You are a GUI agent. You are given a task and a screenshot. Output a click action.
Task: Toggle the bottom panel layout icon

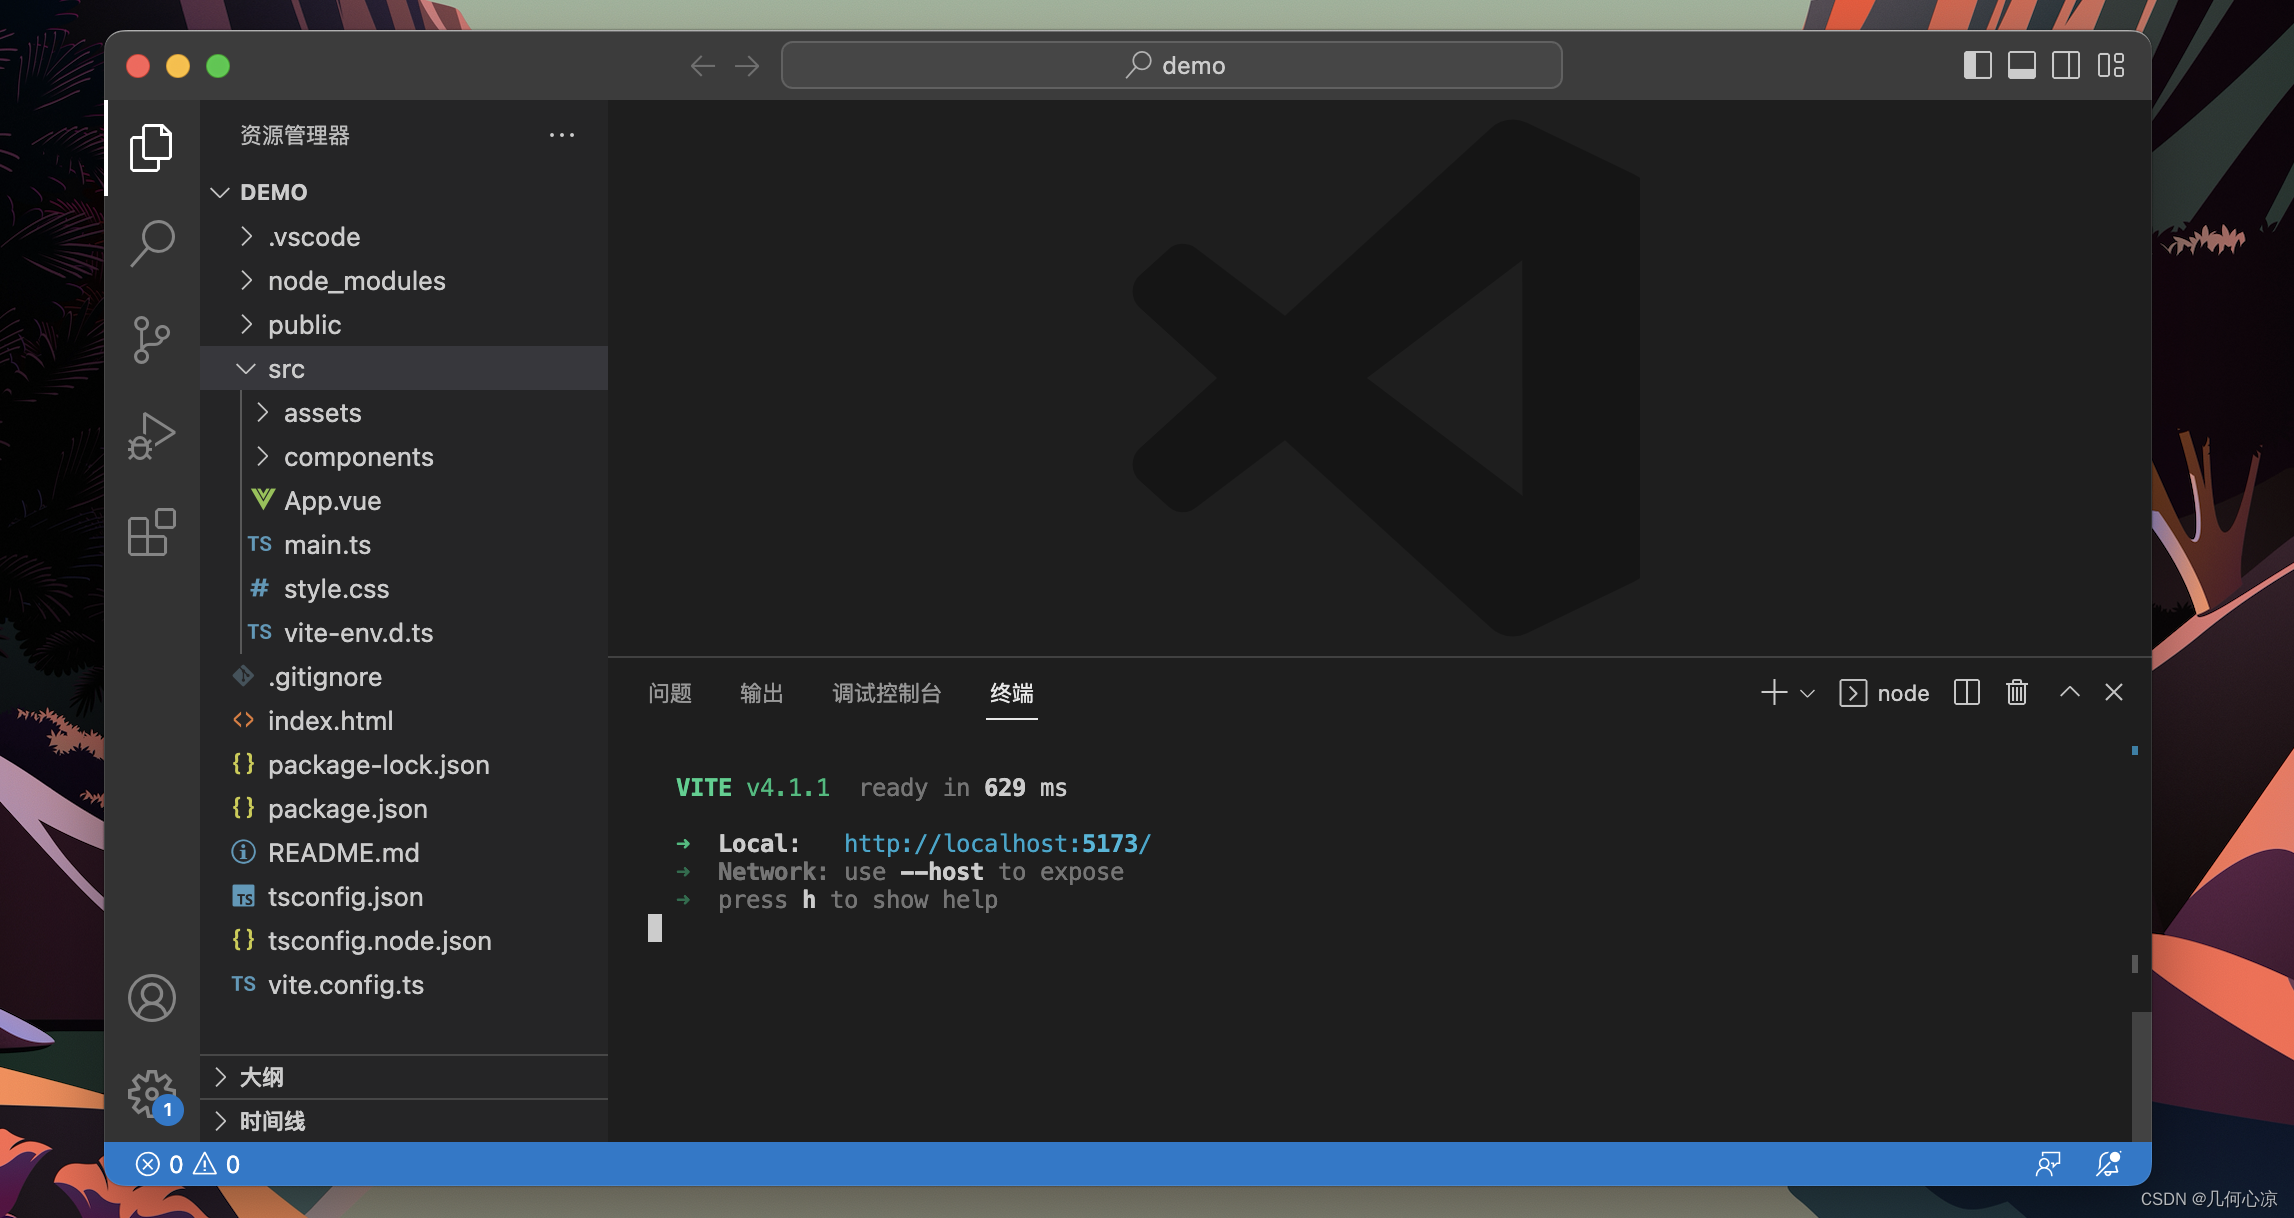(2022, 66)
